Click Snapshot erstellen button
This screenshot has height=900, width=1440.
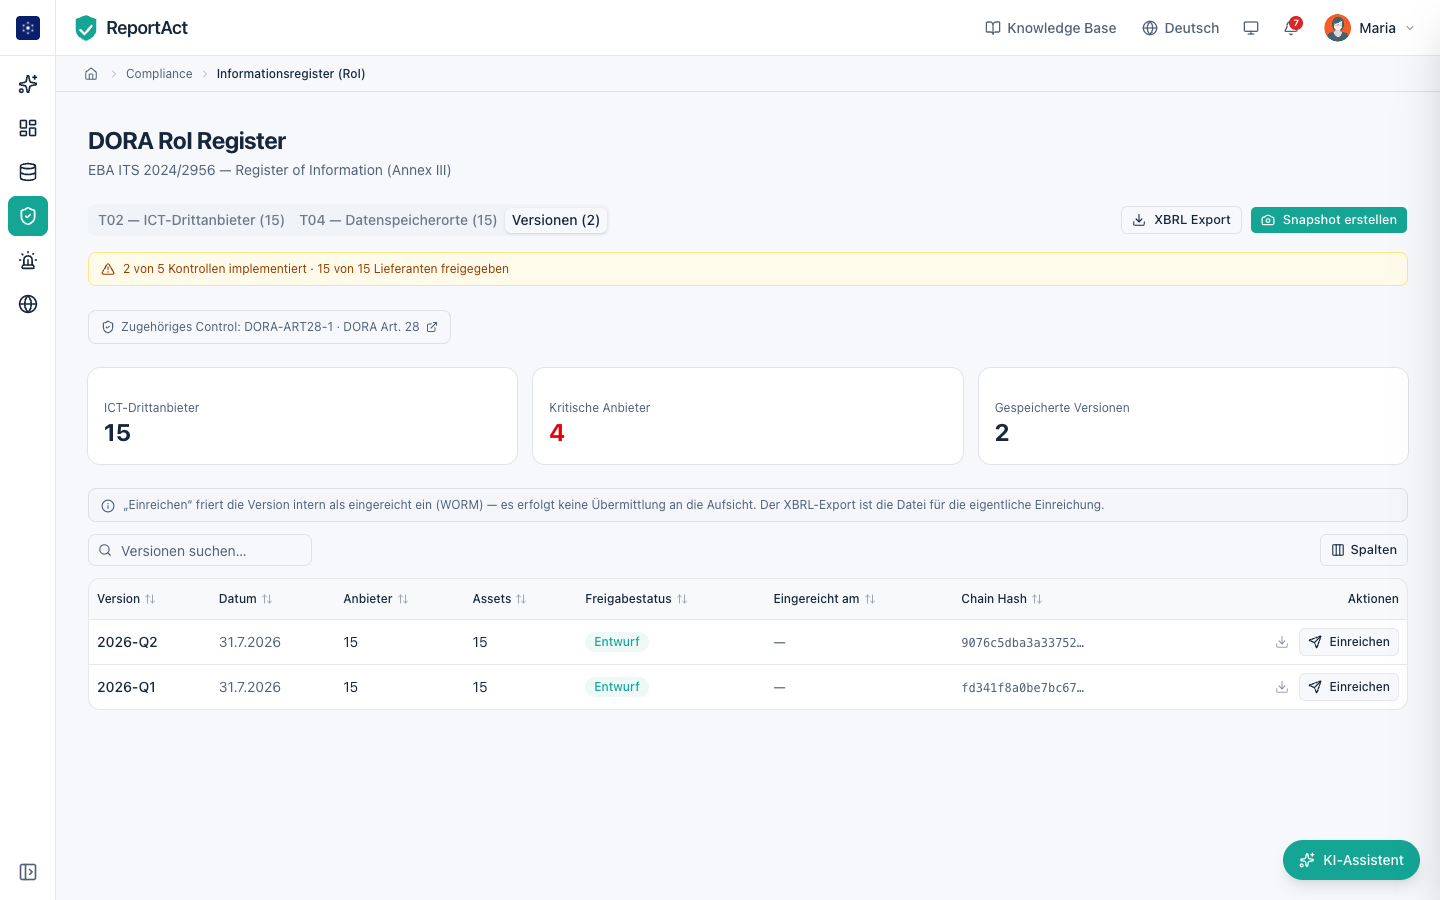pyautogui.click(x=1329, y=220)
